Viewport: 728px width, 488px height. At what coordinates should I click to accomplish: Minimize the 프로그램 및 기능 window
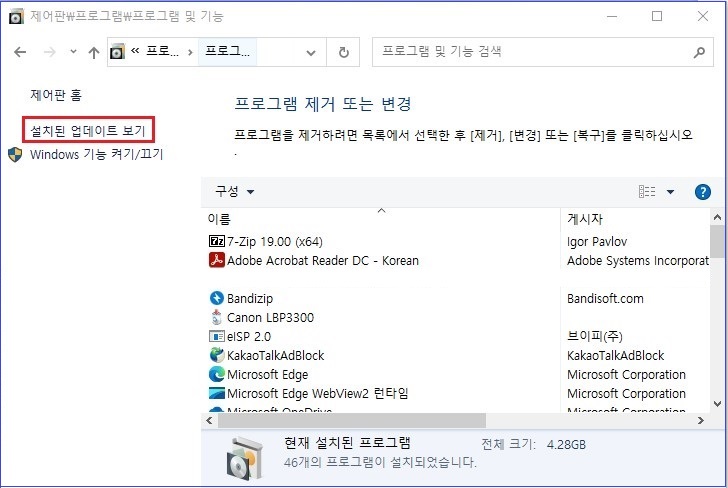(x=612, y=16)
